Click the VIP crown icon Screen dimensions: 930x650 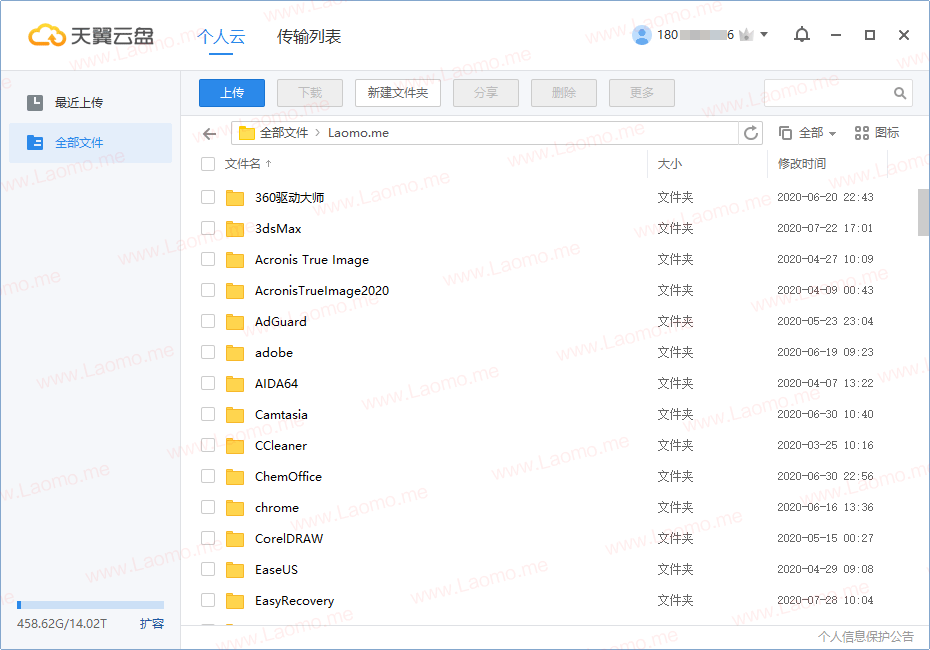click(746, 35)
